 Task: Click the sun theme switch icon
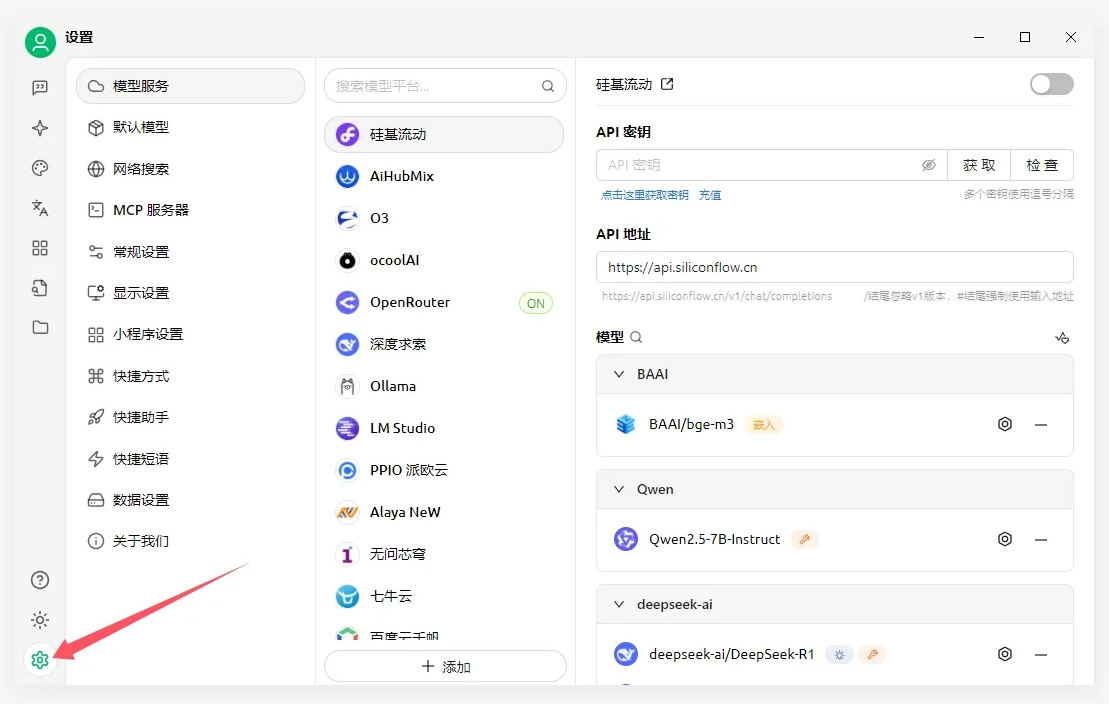coord(40,620)
